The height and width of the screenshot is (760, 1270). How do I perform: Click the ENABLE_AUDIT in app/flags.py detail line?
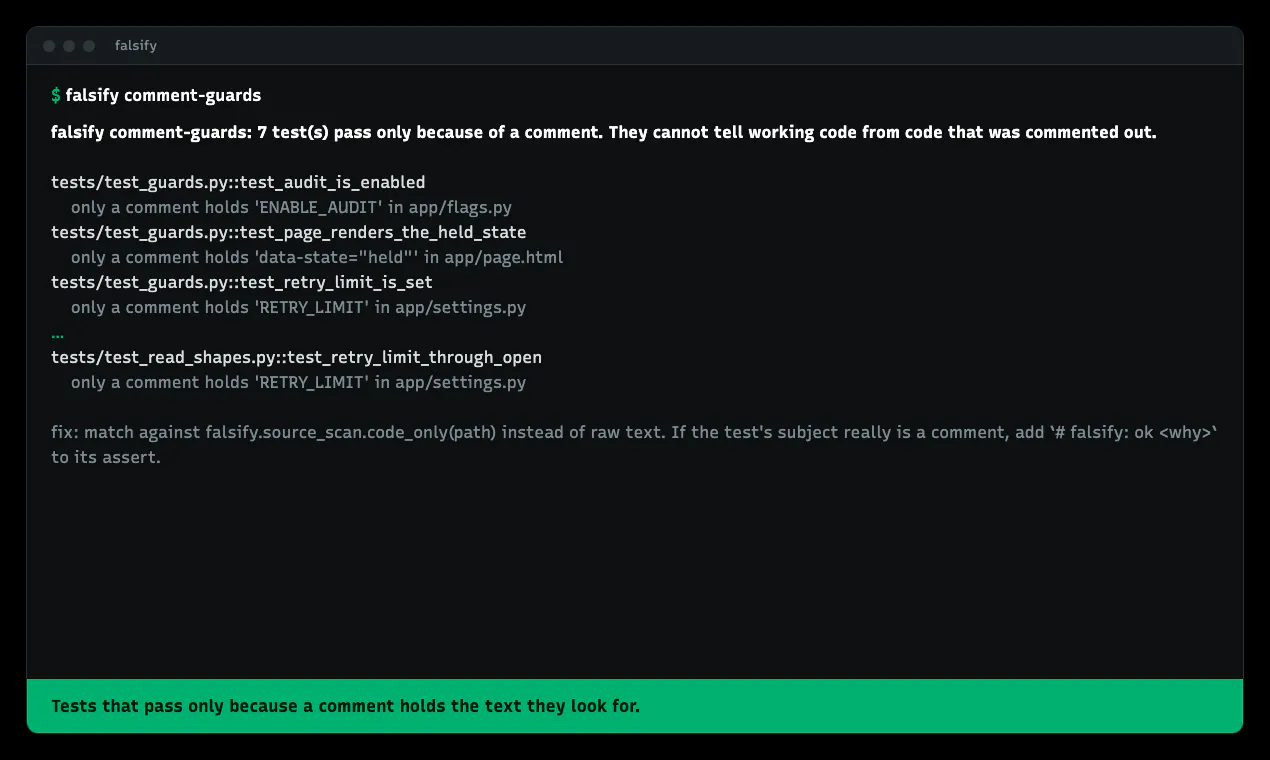point(291,207)
